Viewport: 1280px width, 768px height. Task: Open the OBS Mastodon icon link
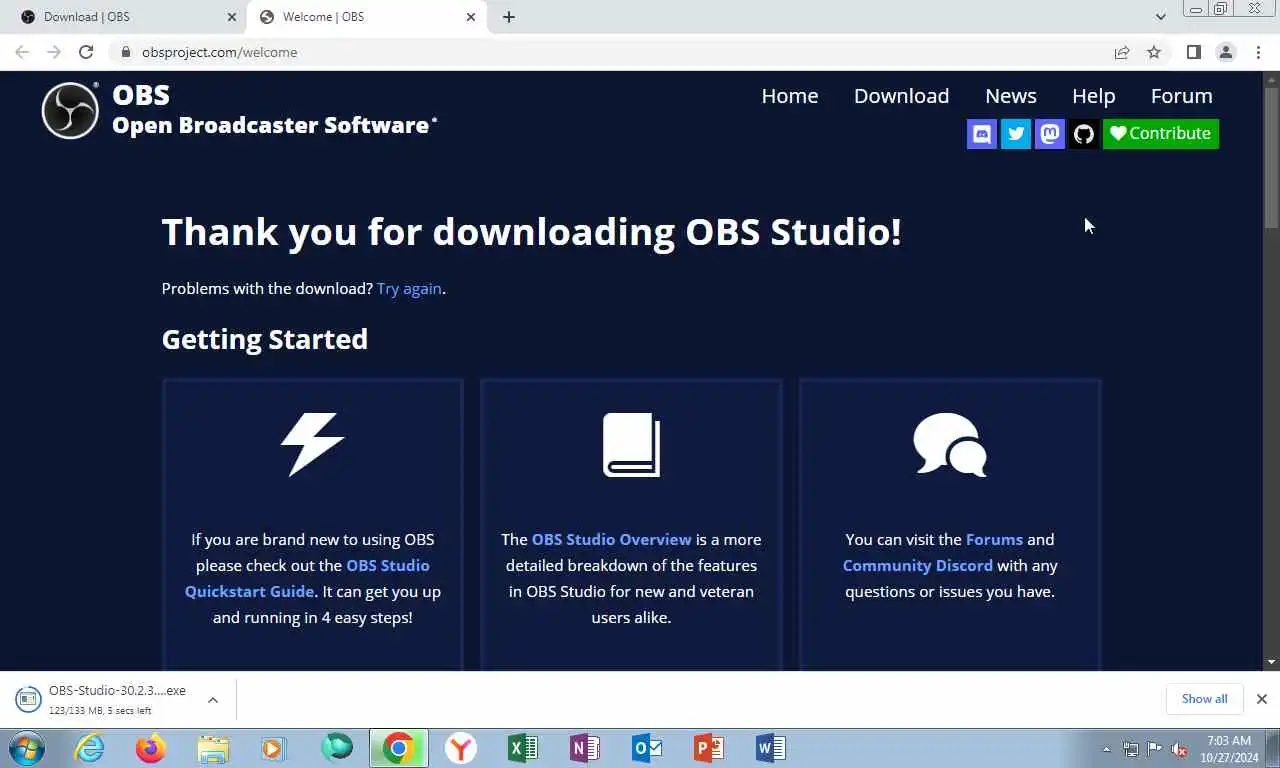(1050, 134)
